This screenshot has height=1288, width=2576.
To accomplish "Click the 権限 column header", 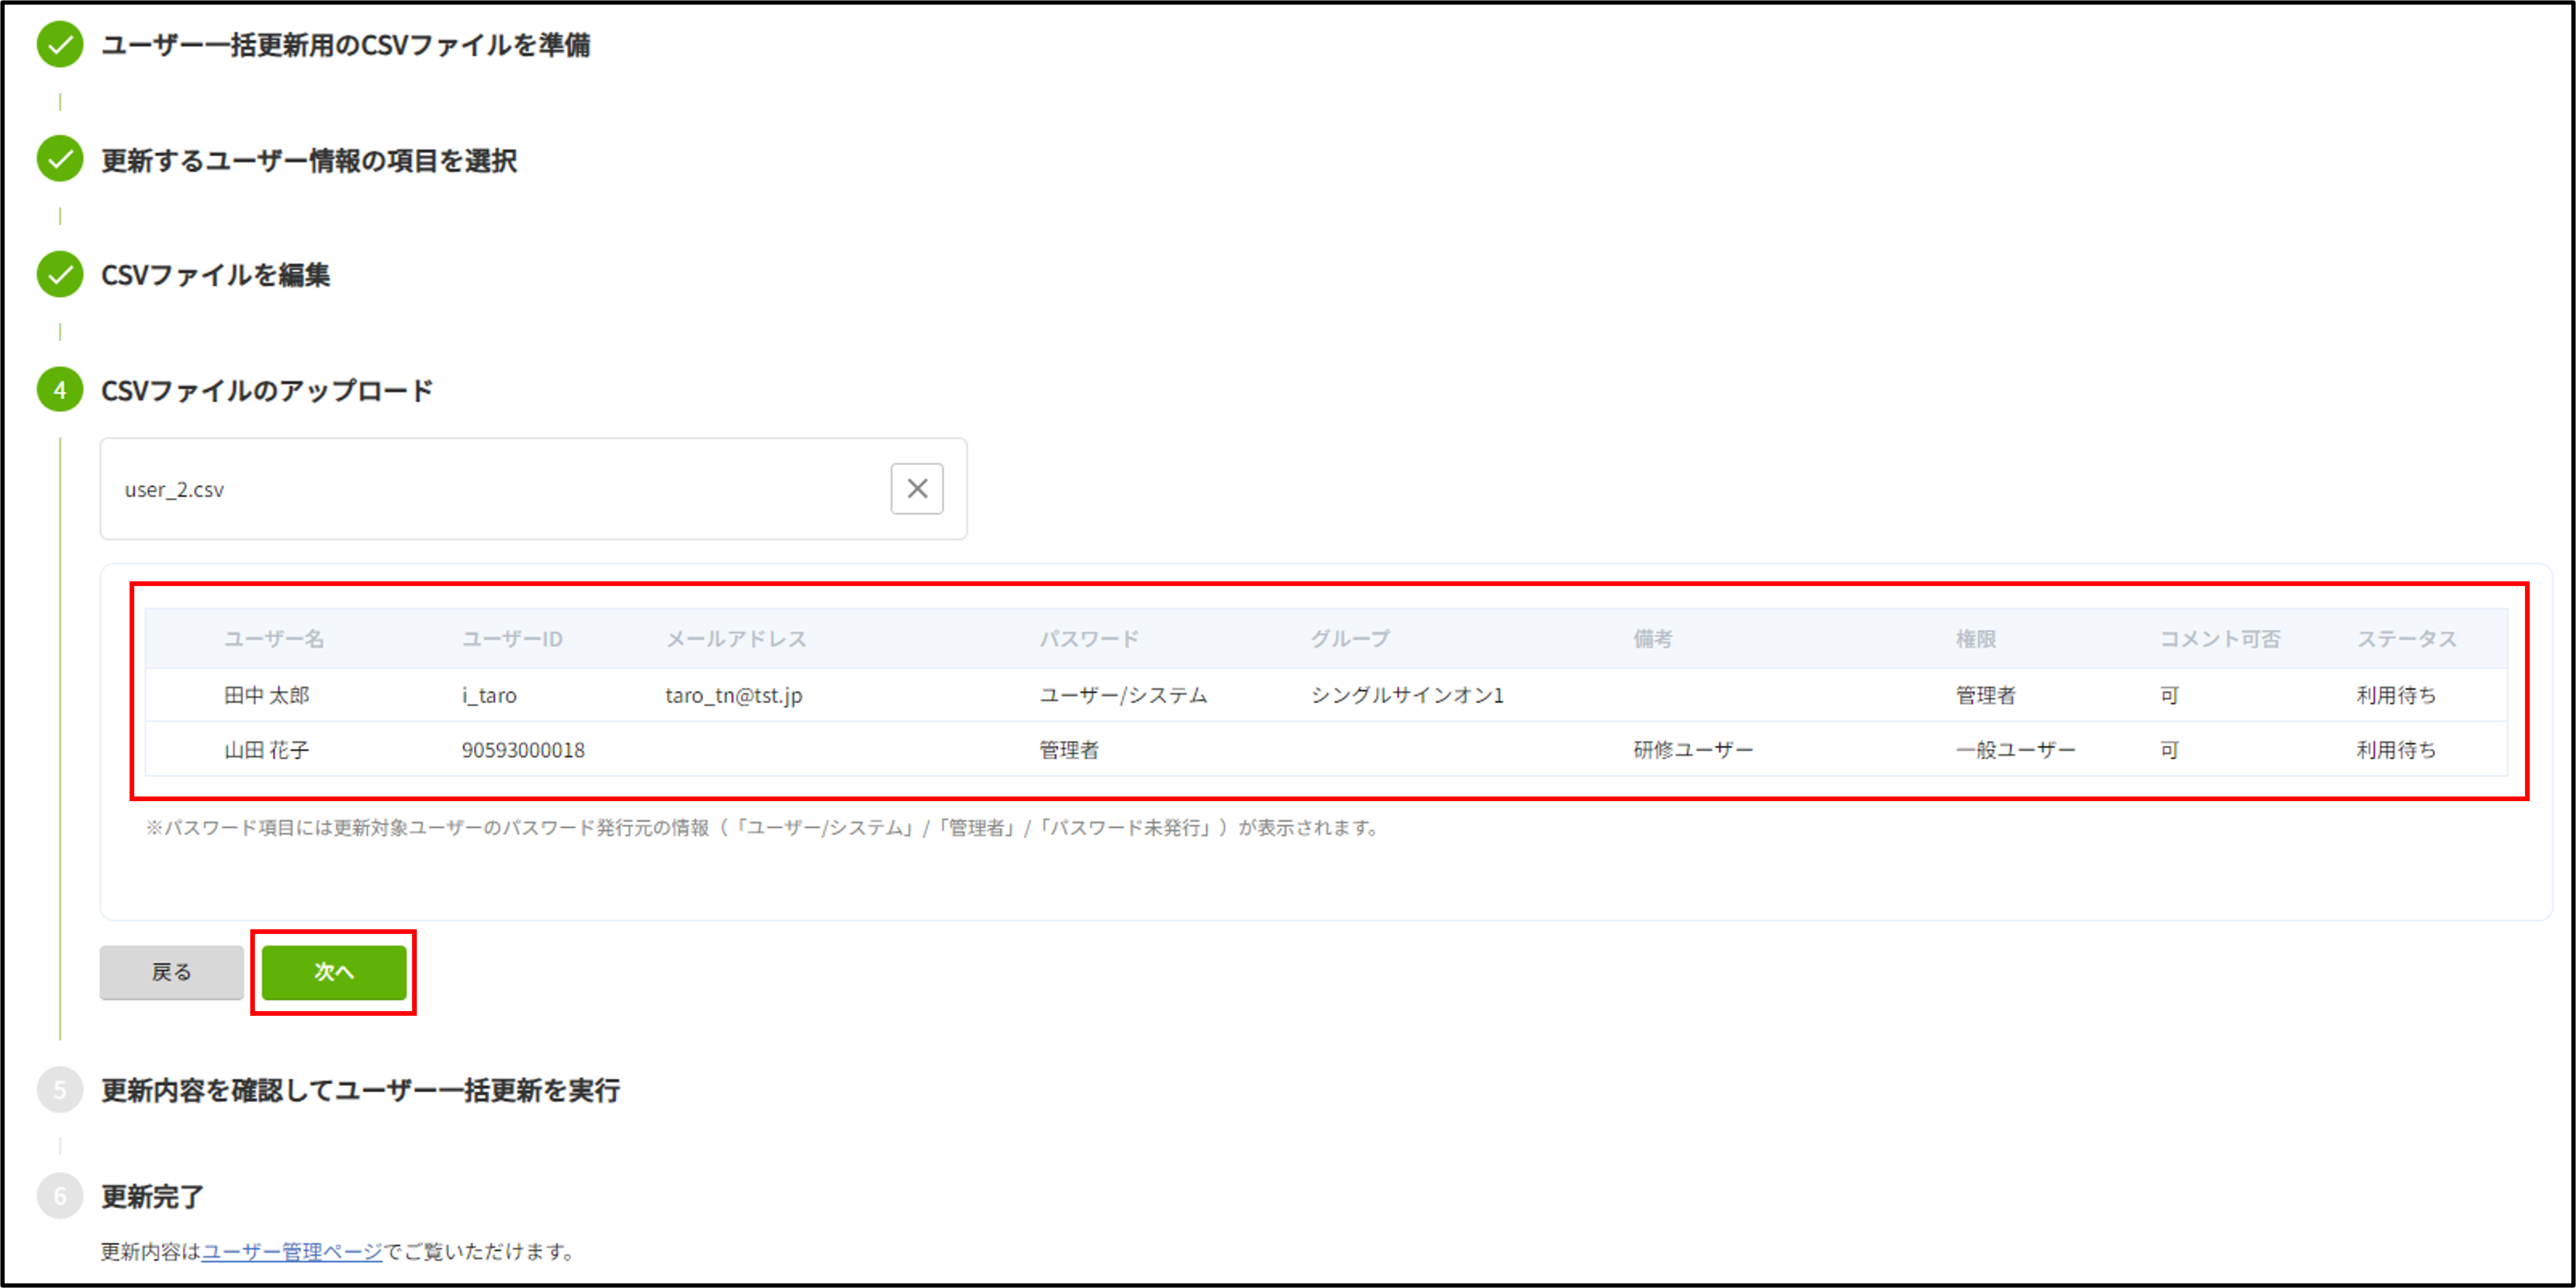I will click(1975, 639).
